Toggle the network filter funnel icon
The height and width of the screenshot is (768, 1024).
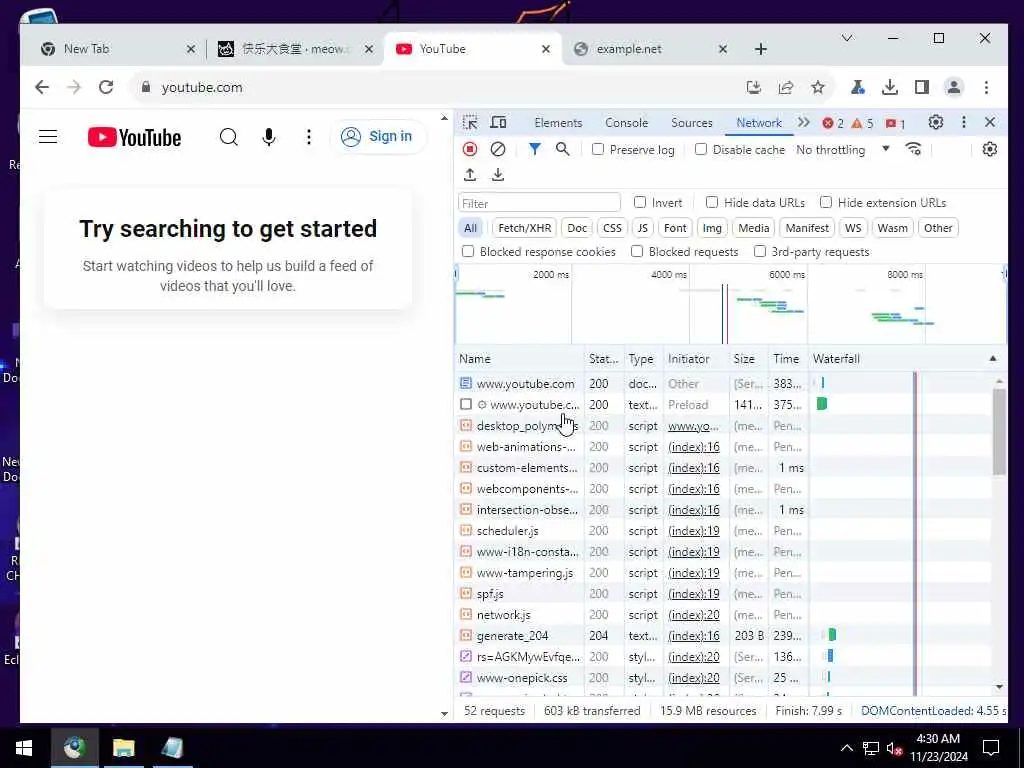[534, 149]
